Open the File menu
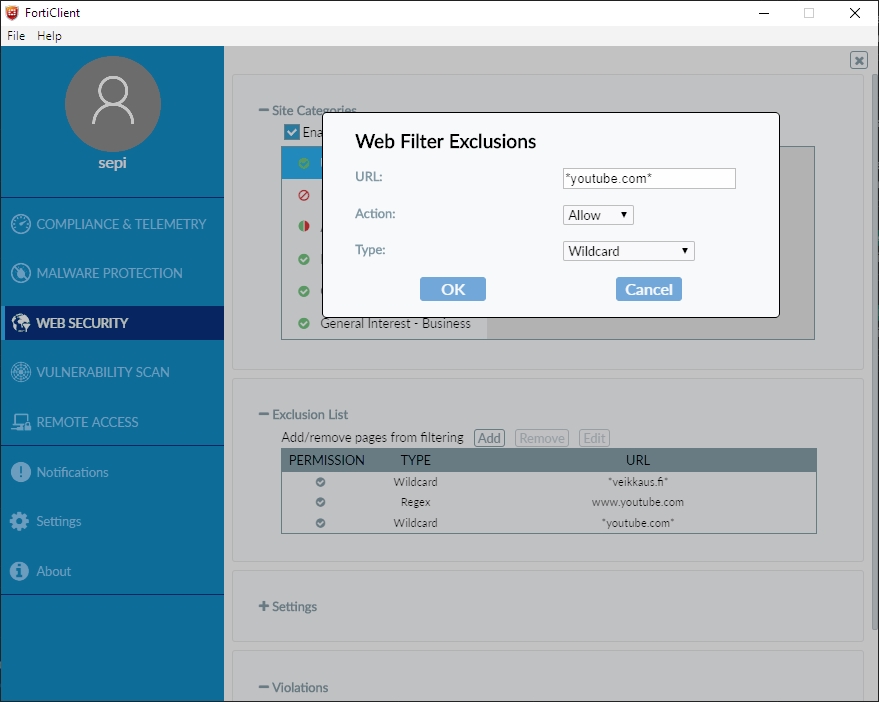 click(x=16, y=36)
